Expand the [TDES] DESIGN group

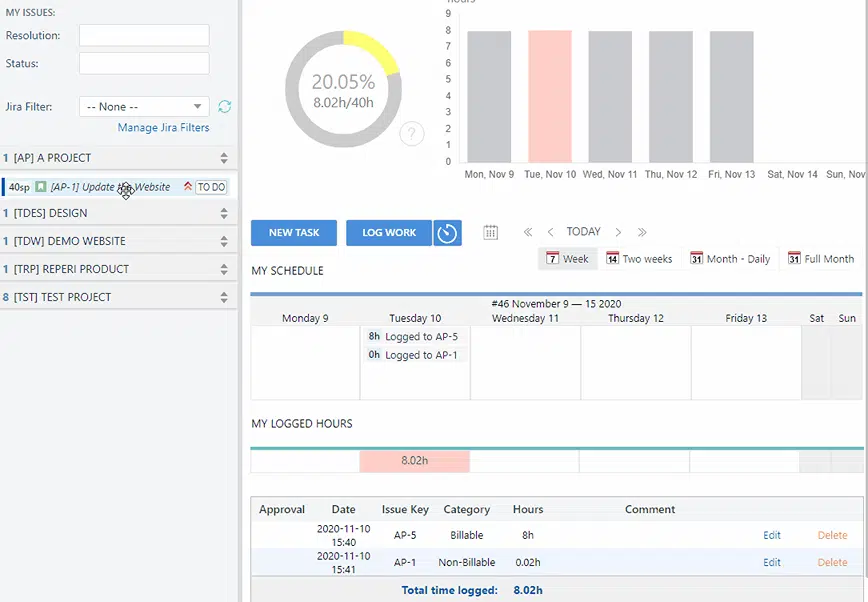[x=224, y=213]
